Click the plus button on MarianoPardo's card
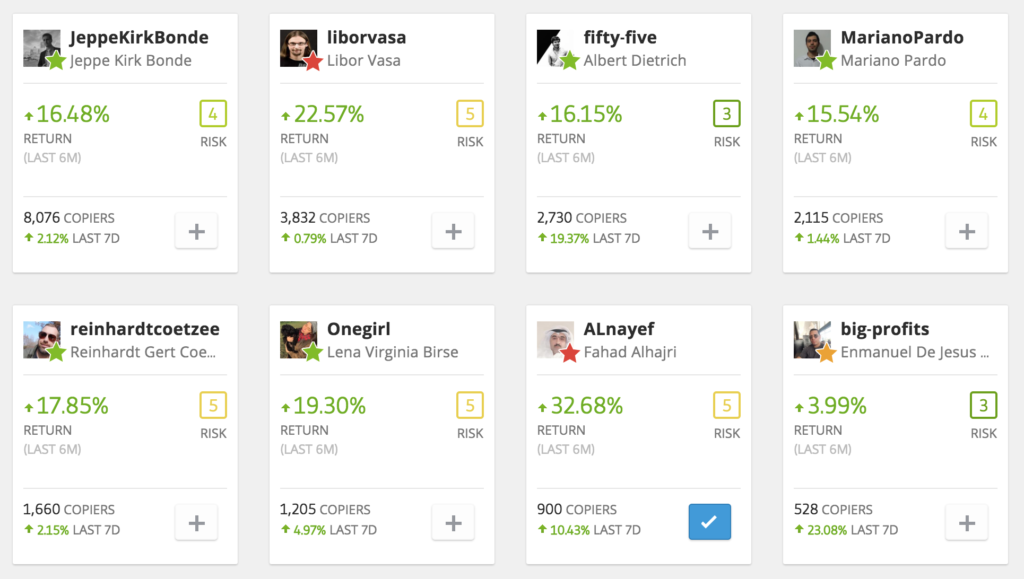This screenshot has width=1024, height=579. (x=967, y=230)
